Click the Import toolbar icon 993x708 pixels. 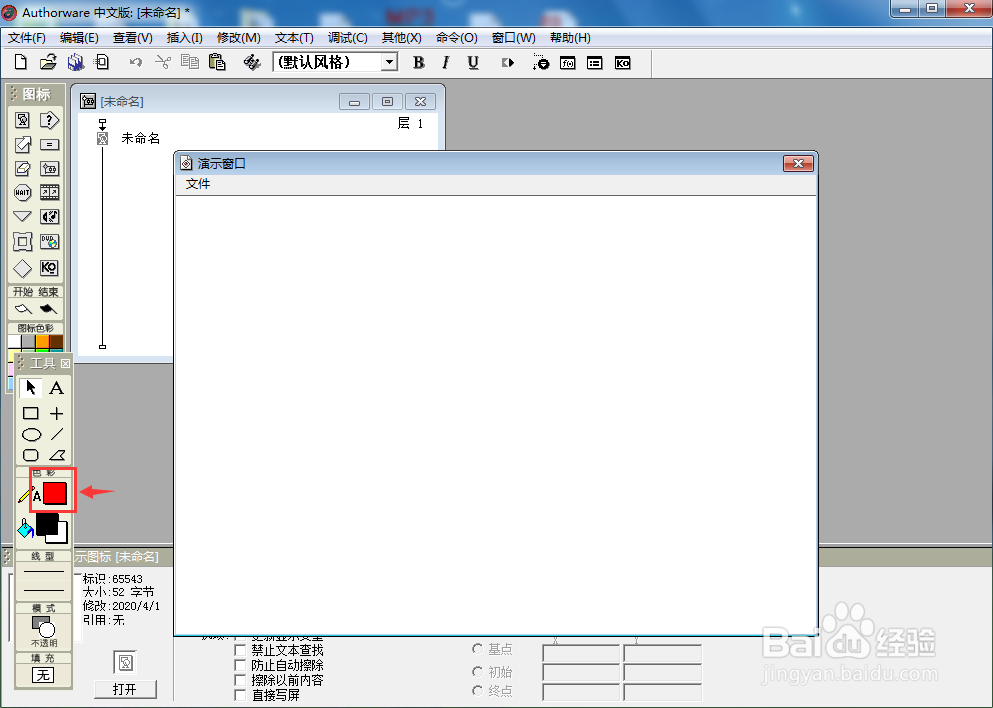click(x=101, y=62)
